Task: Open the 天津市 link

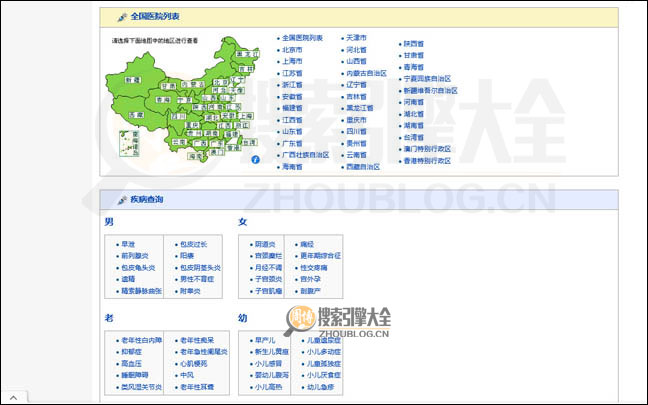Action: pyautogui.click(x=356, y=38)
